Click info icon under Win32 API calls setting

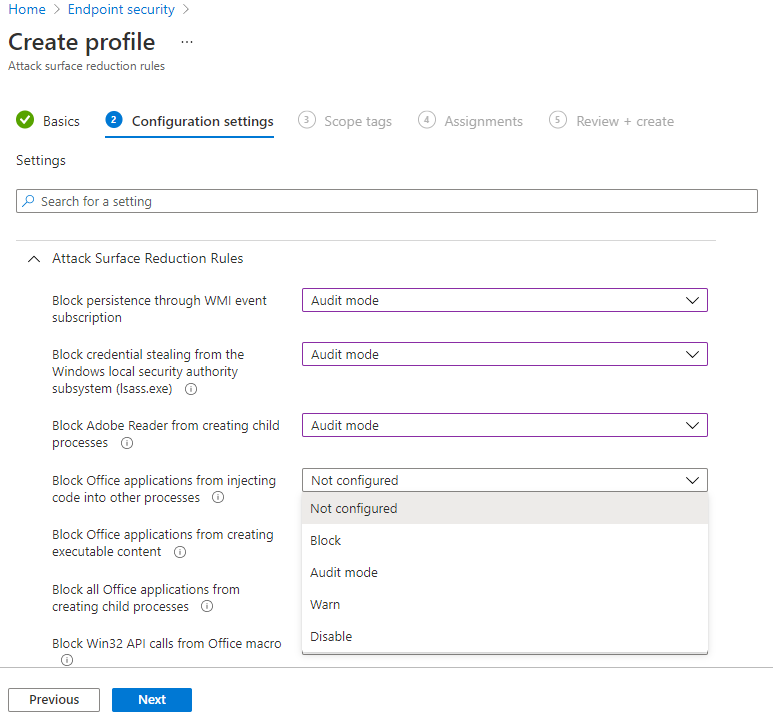point(67,660)
